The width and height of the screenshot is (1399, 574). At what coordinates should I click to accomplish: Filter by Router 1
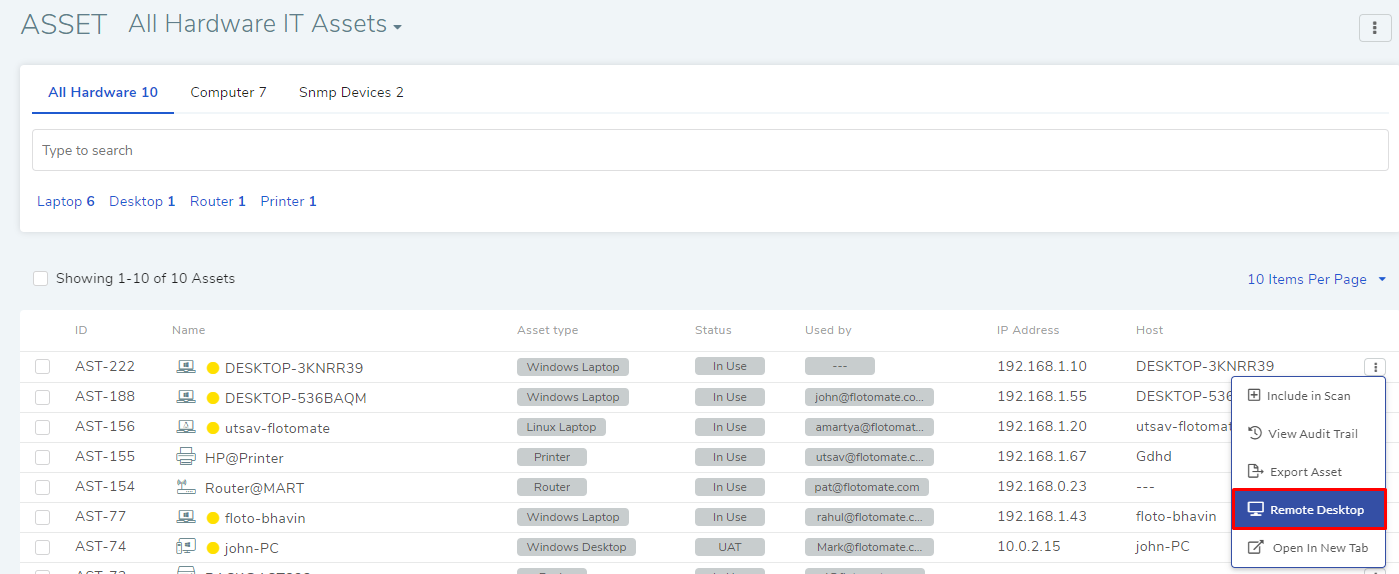(x=218, y=201)
